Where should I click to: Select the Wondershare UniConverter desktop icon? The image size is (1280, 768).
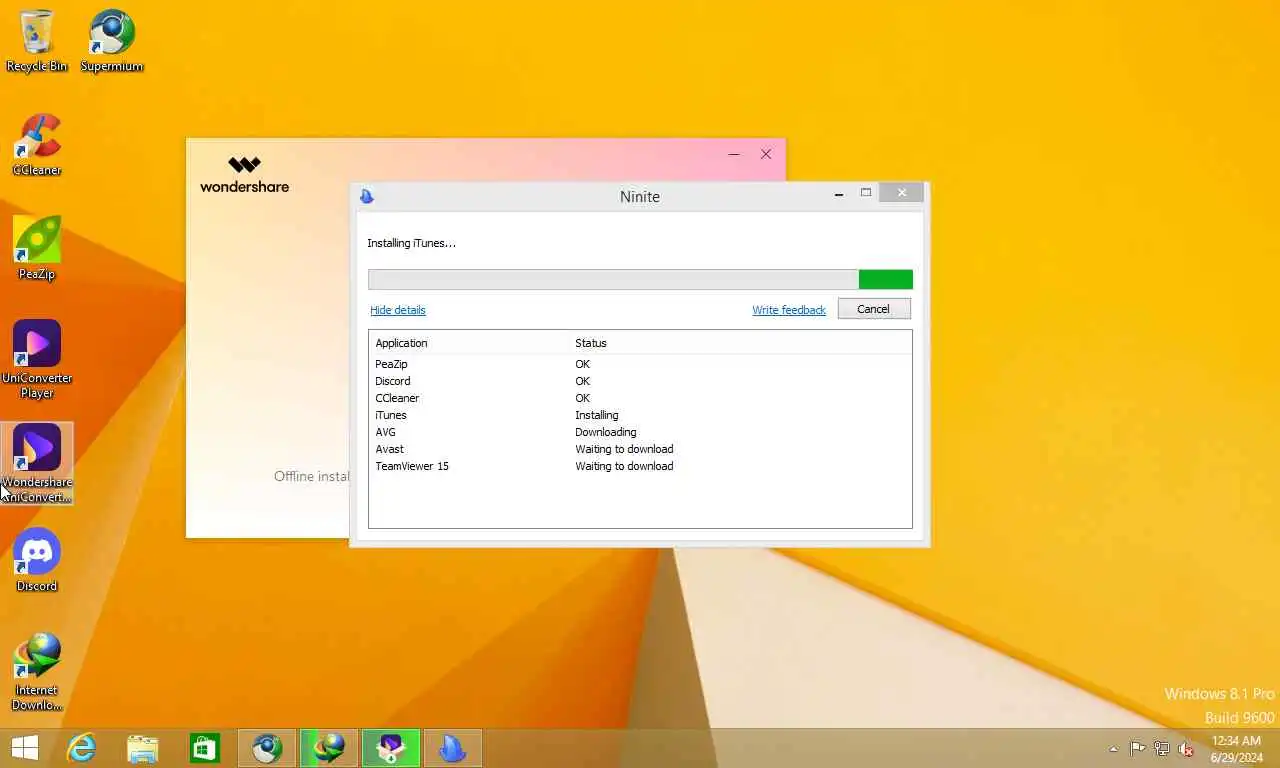[37, 464]
